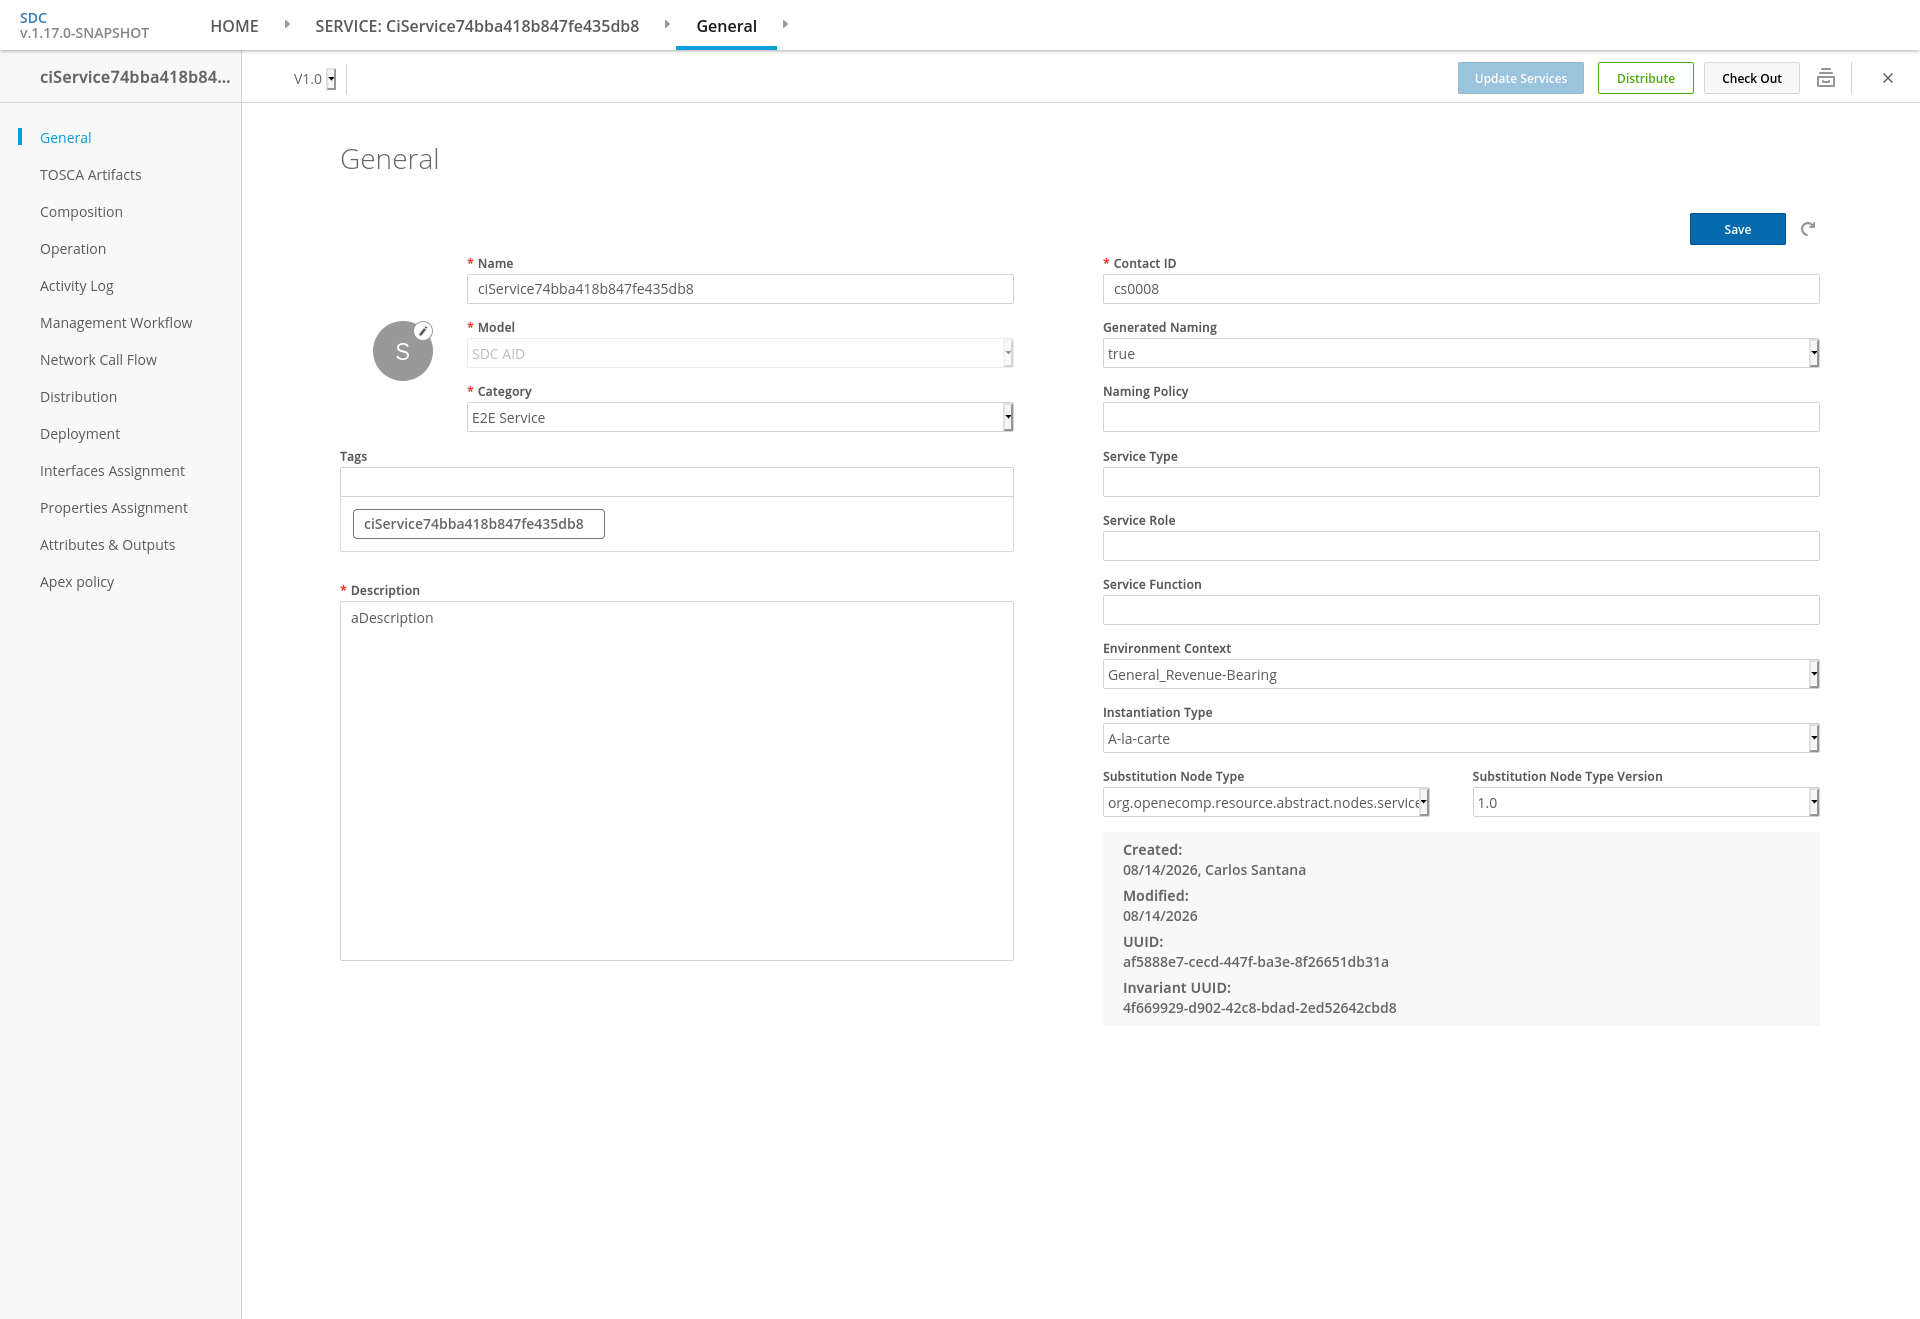Open the print/archive icon in top bar
This screenshot has width=1920, height=1319.
(x=1826, y=78)
